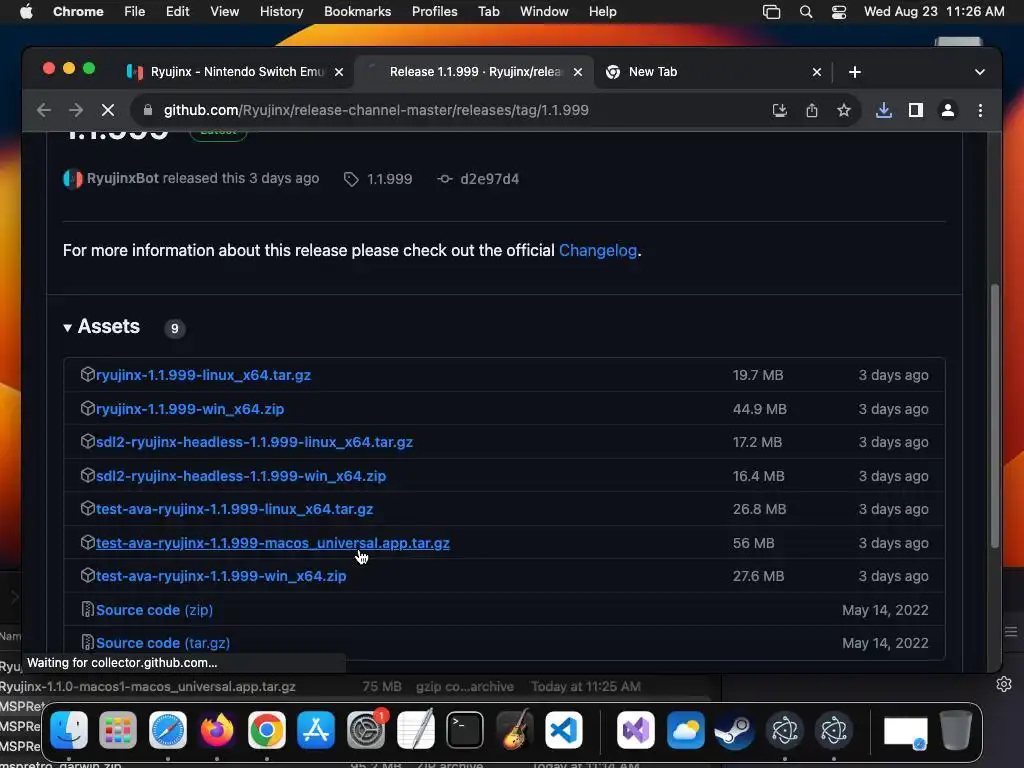Click the 56 MB size text
The height and width of the screenshot is (768, 1024).
point(753,543)
